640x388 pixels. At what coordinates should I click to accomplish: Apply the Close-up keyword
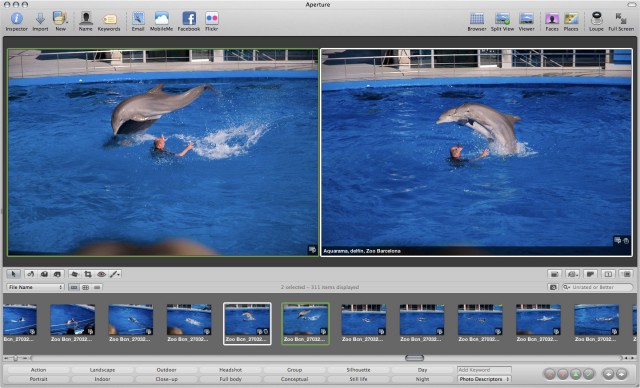(167, 379)
